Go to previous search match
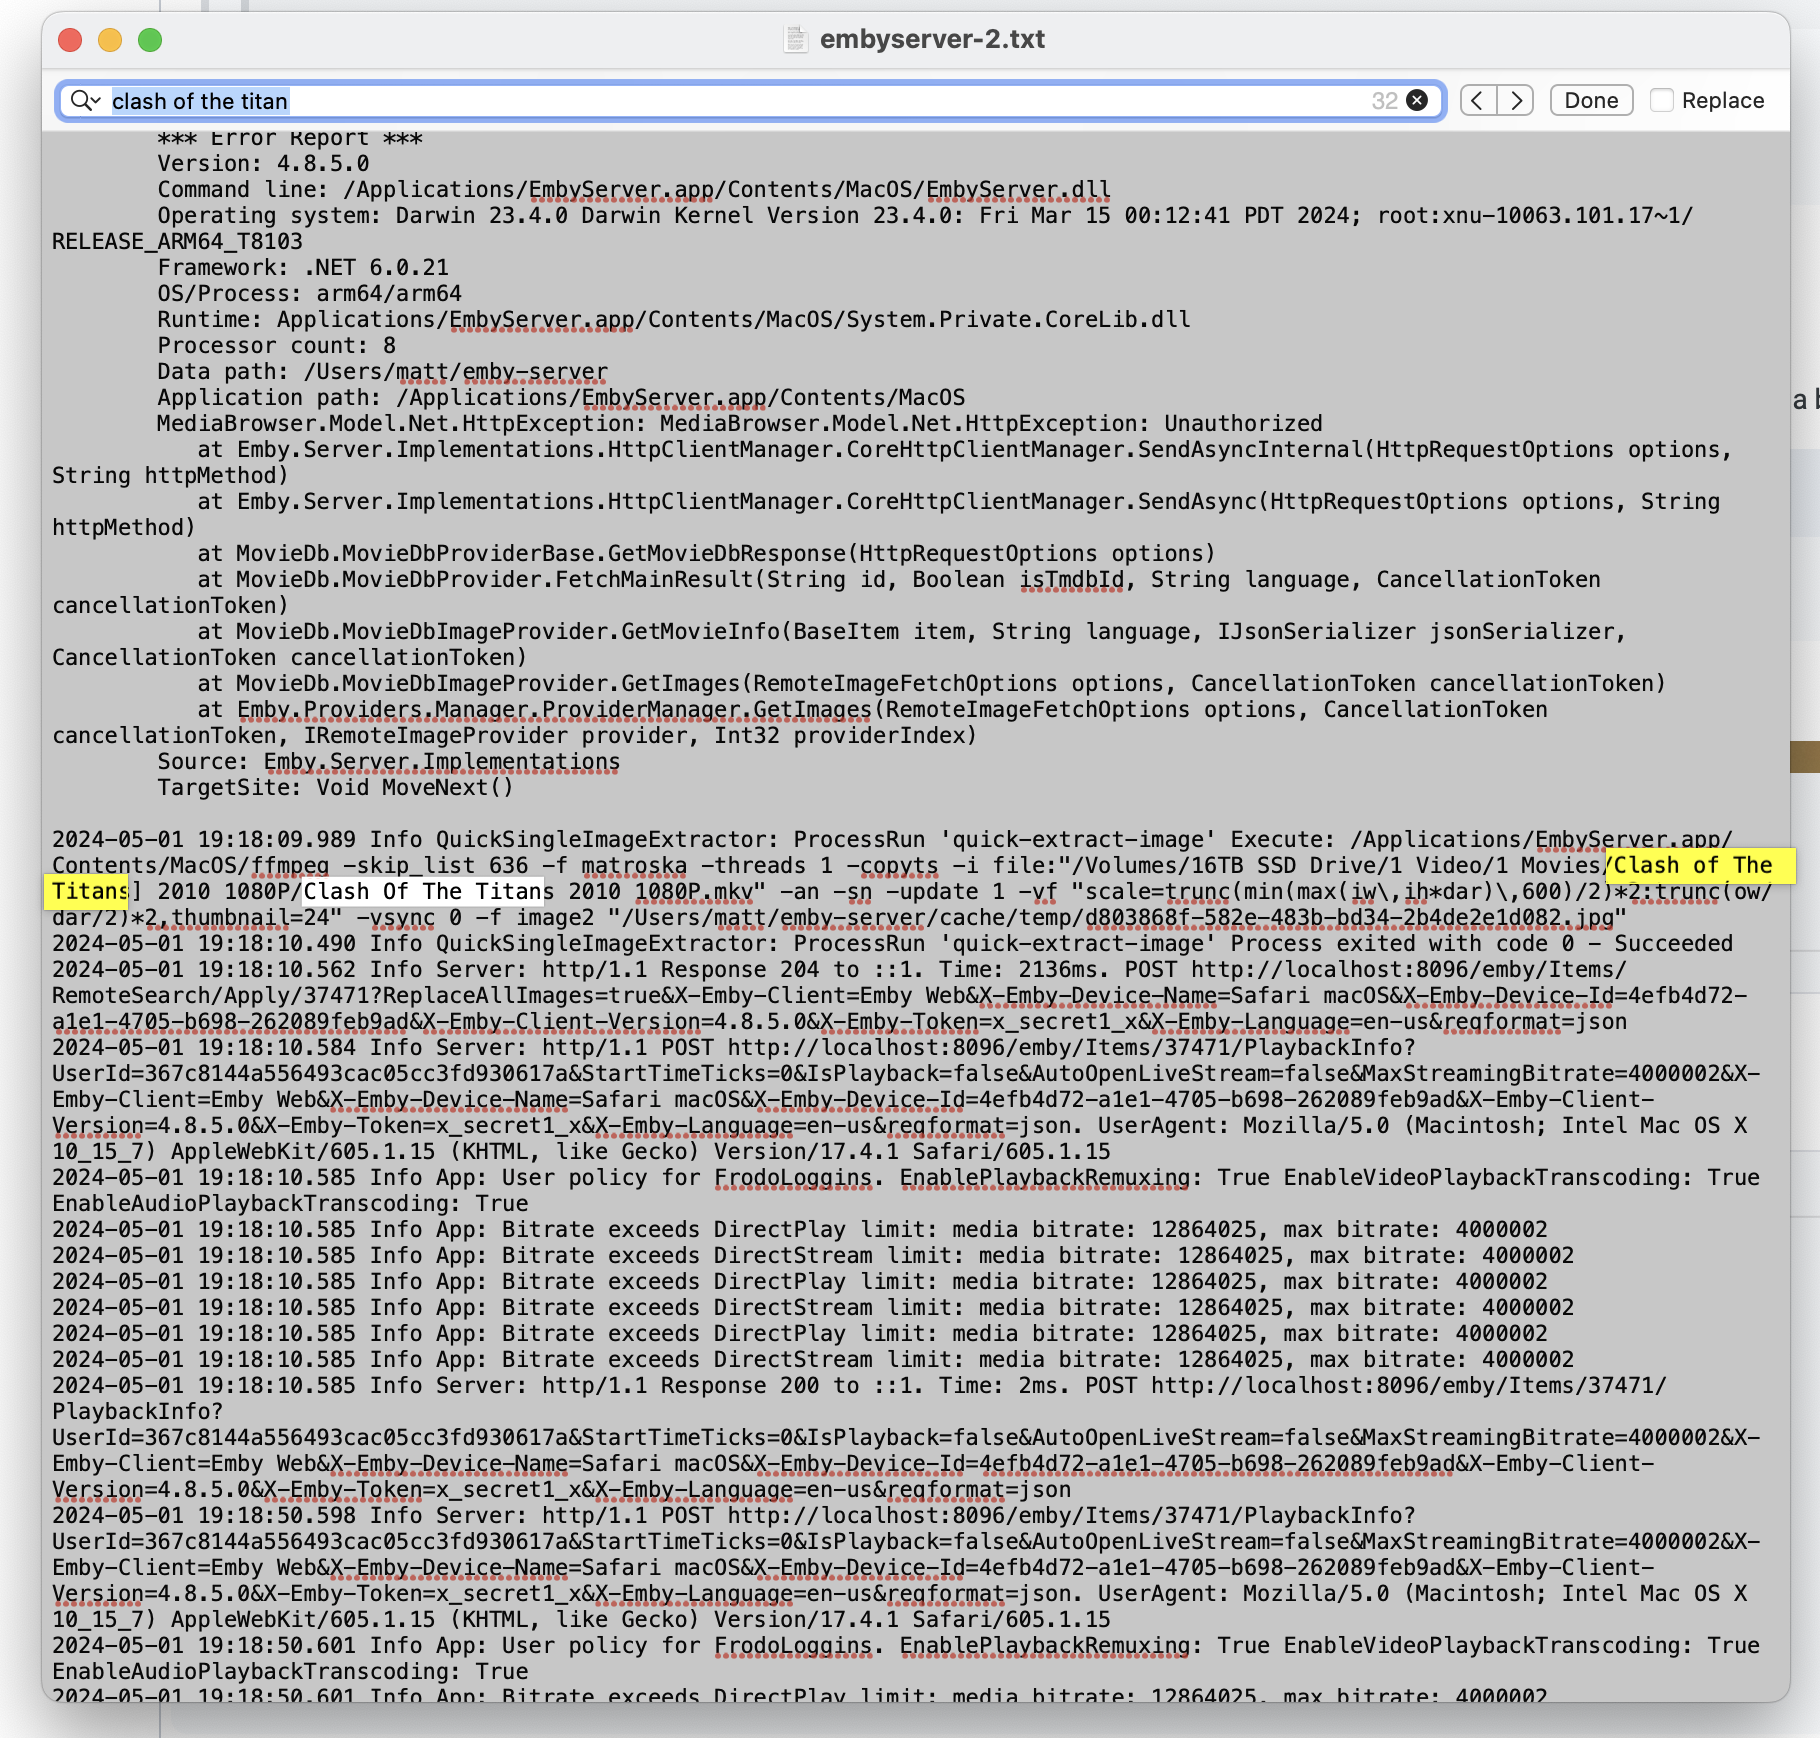The image size is (1820, 1738). pos(1478,100)
